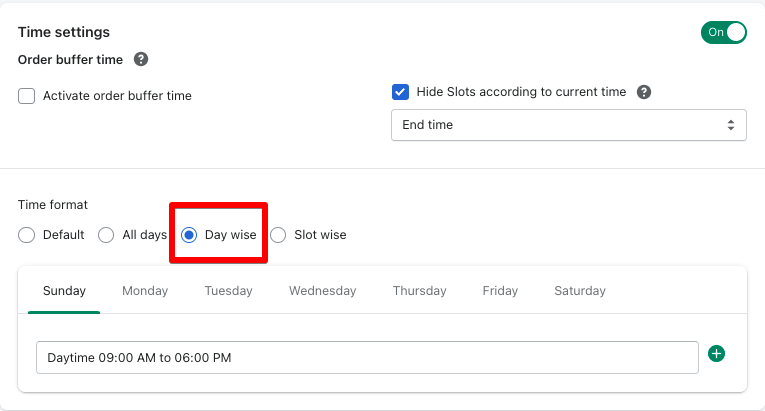Switch to the Sunday tab
765x411 pixels.
click(64, 291)
